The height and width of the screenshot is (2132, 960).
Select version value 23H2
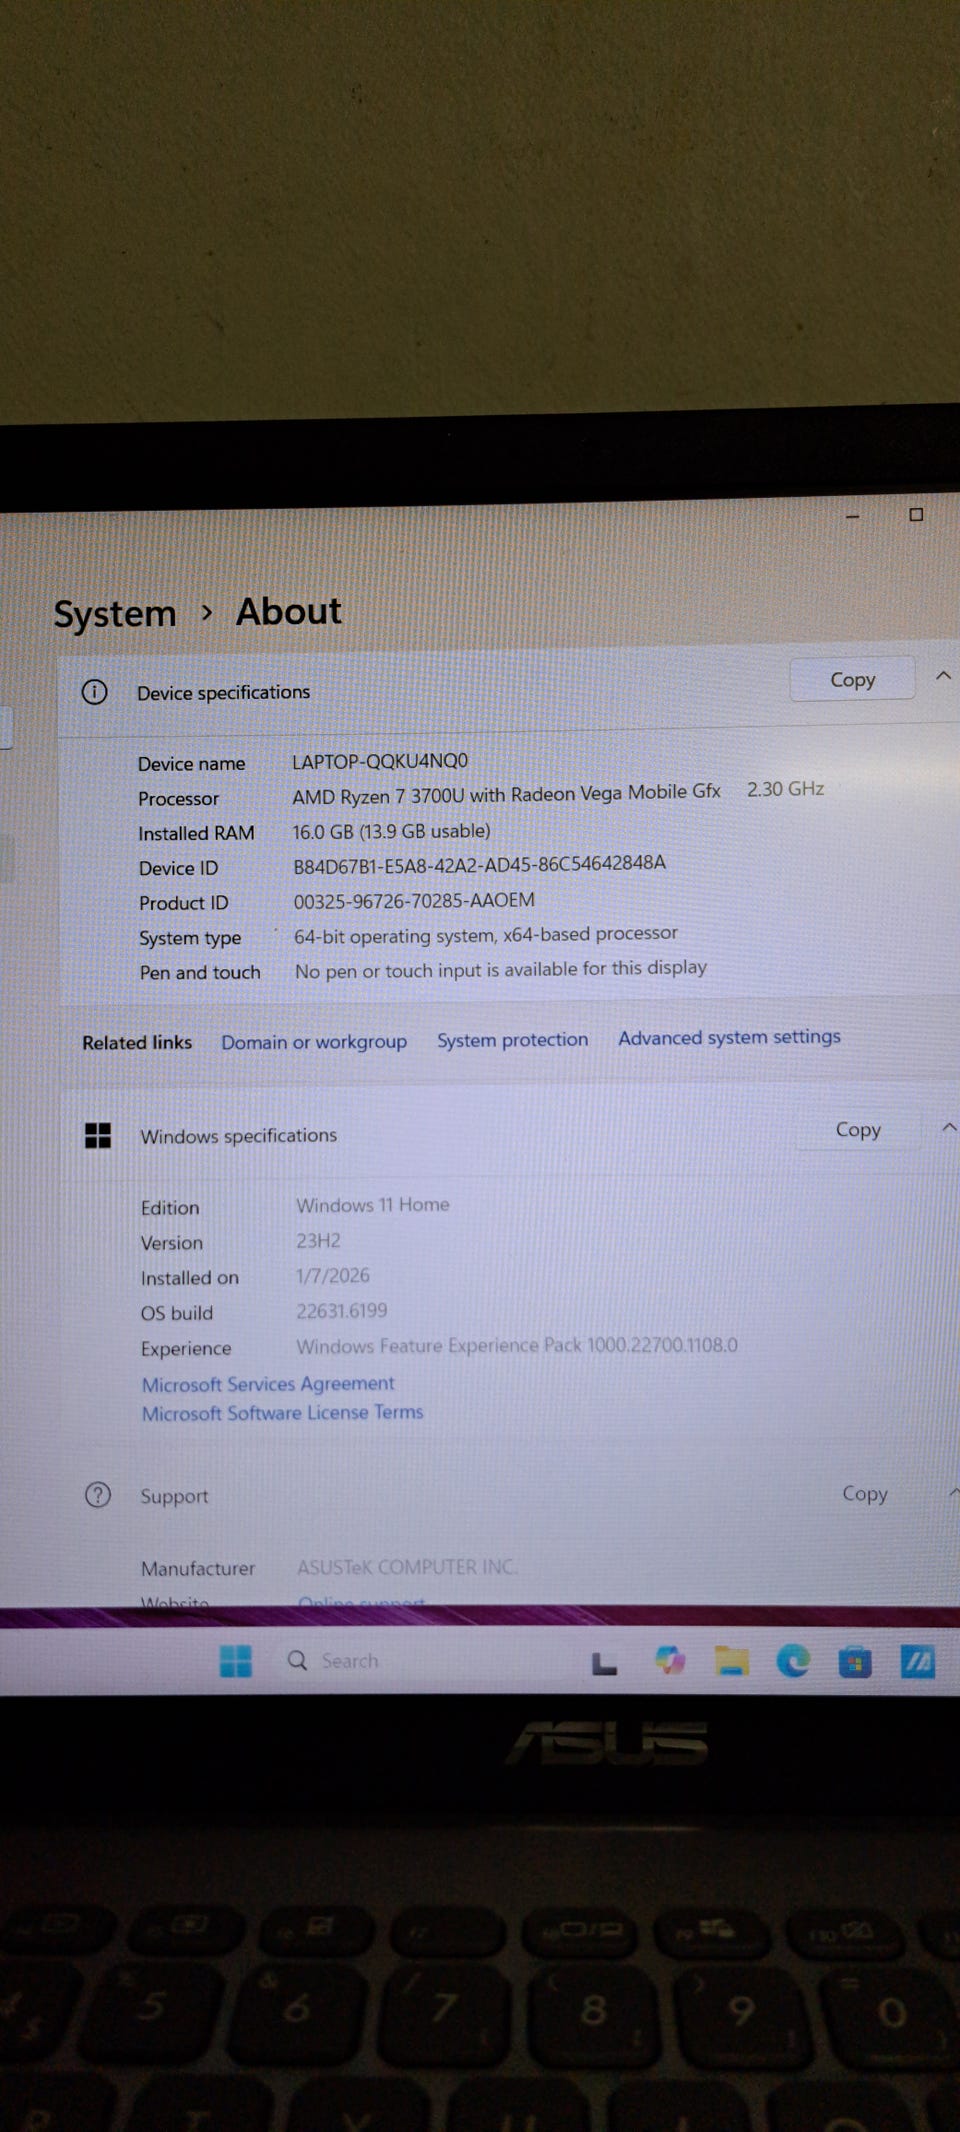(x=318, y=1240)
